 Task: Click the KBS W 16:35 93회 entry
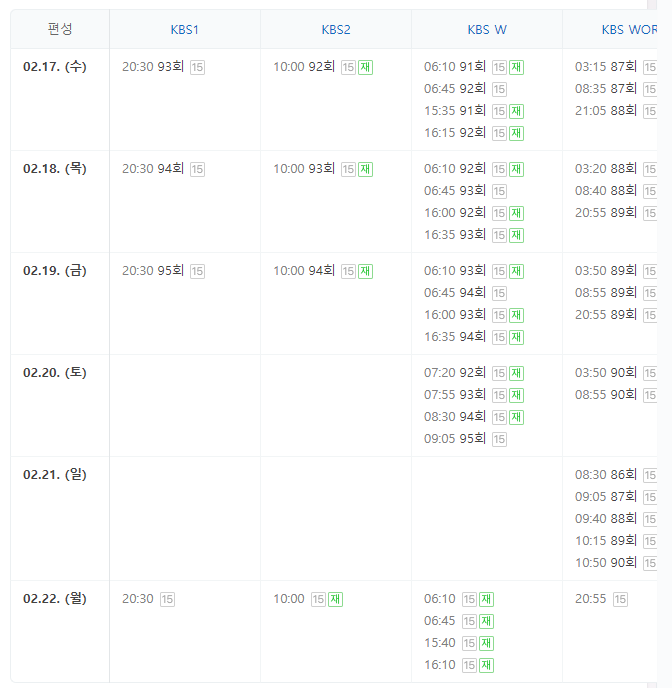pyautogui.click(x=455, y=235)
